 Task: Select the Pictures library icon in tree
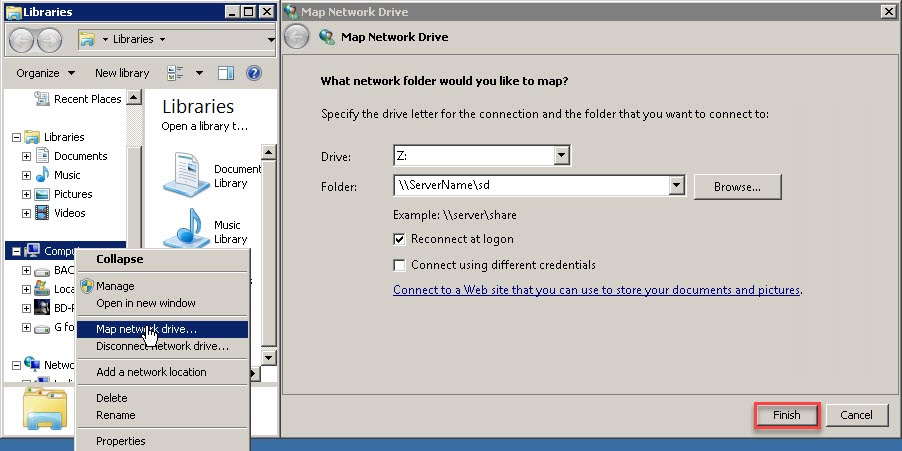[x=43, y=194]
